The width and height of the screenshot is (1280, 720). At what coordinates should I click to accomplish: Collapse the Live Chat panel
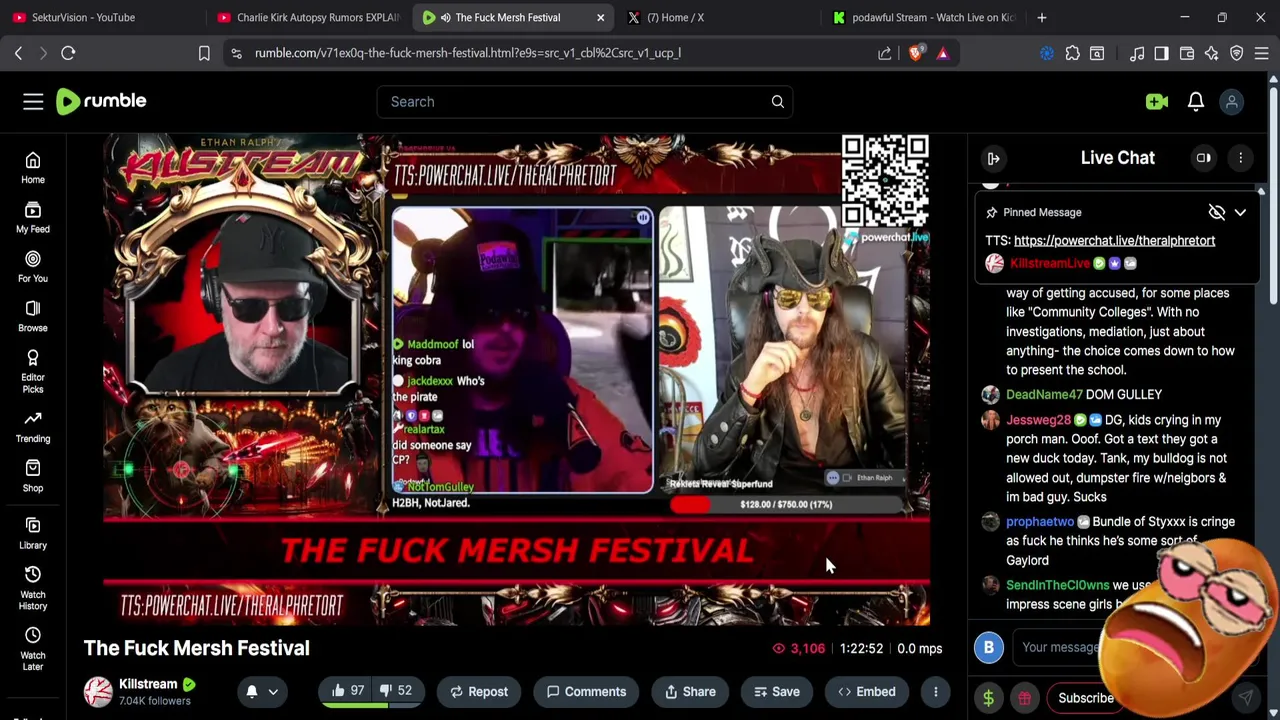(x=993, y=158)
